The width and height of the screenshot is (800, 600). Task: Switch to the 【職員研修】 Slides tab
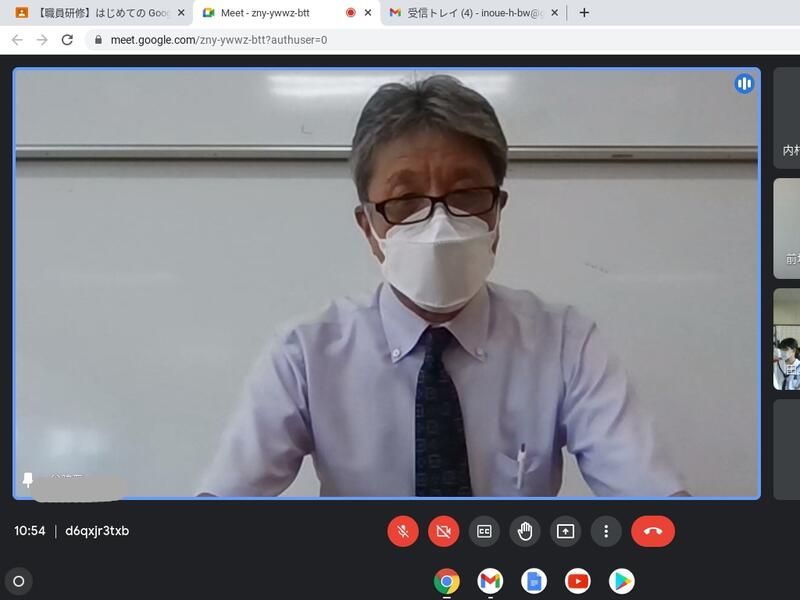(x=95, y=13)
